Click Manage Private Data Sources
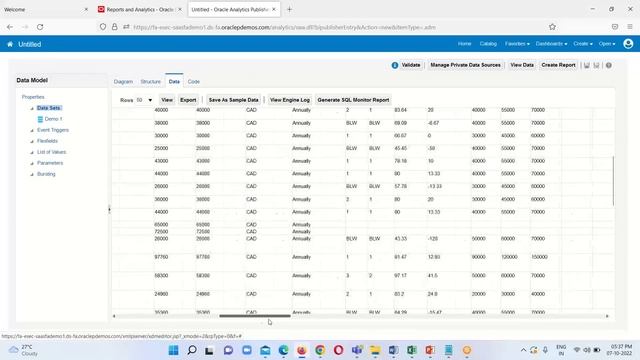This screenshot has height=360, width=640. (465, 65)
